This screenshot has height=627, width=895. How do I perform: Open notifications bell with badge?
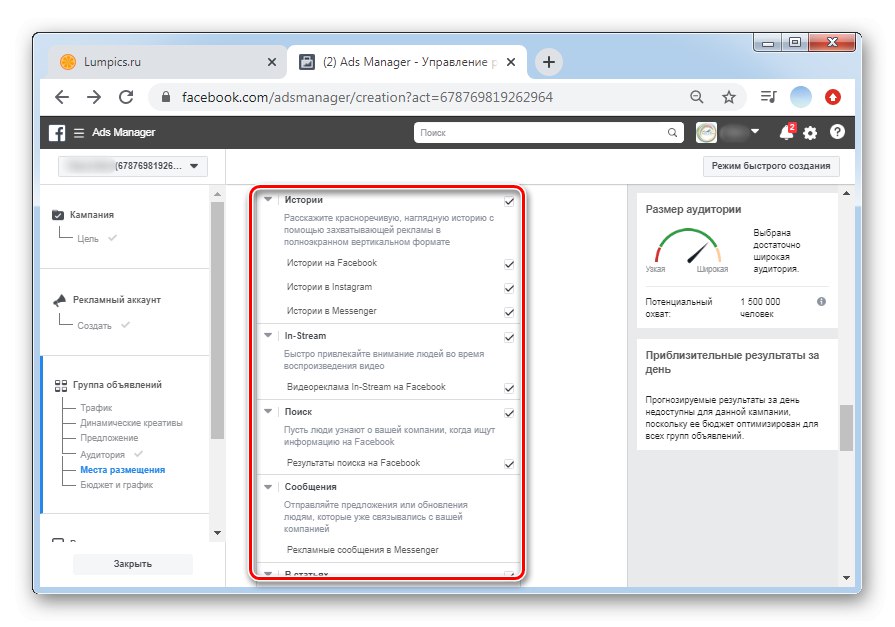pos(787,132)
